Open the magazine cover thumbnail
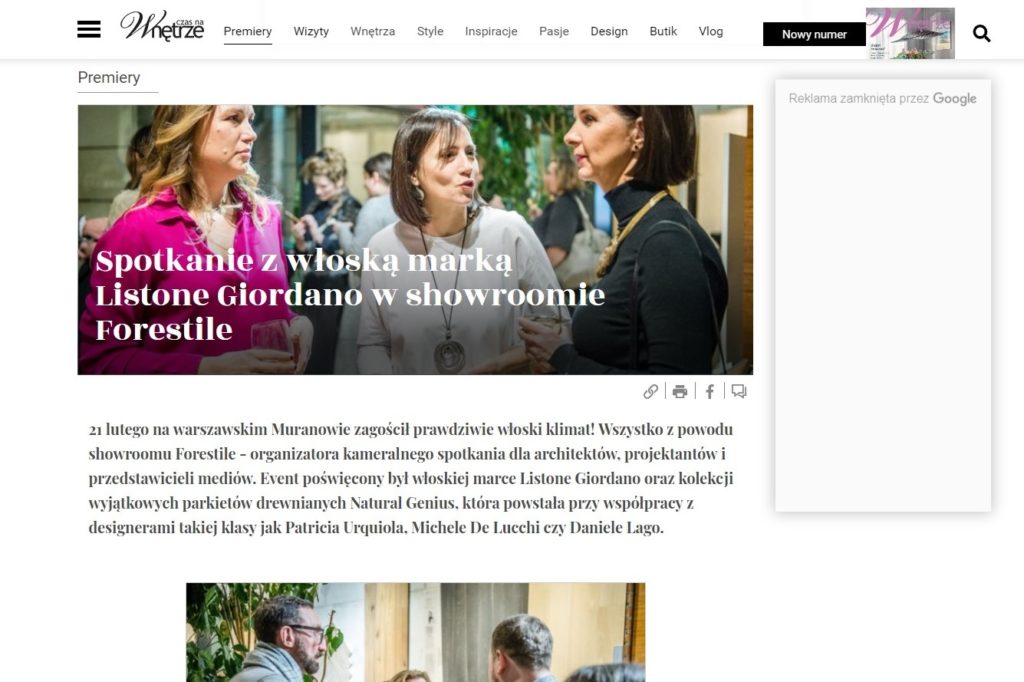 tap(910, 33)
